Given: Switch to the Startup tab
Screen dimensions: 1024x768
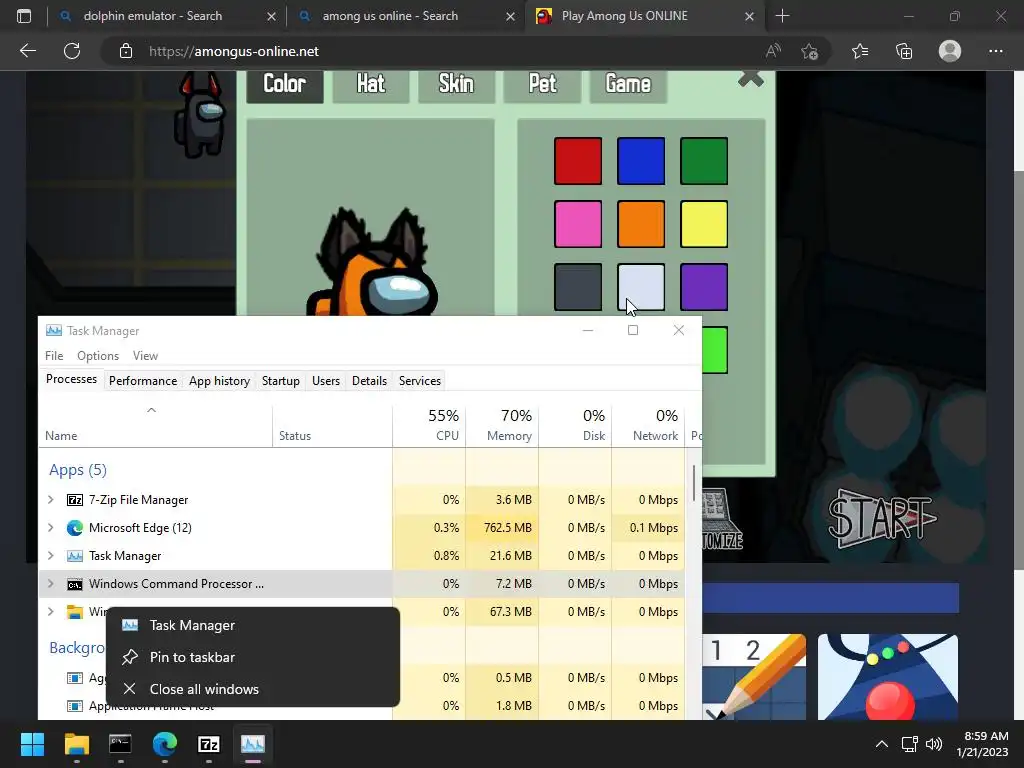Looking at the screenshot, I should [281, 381].
